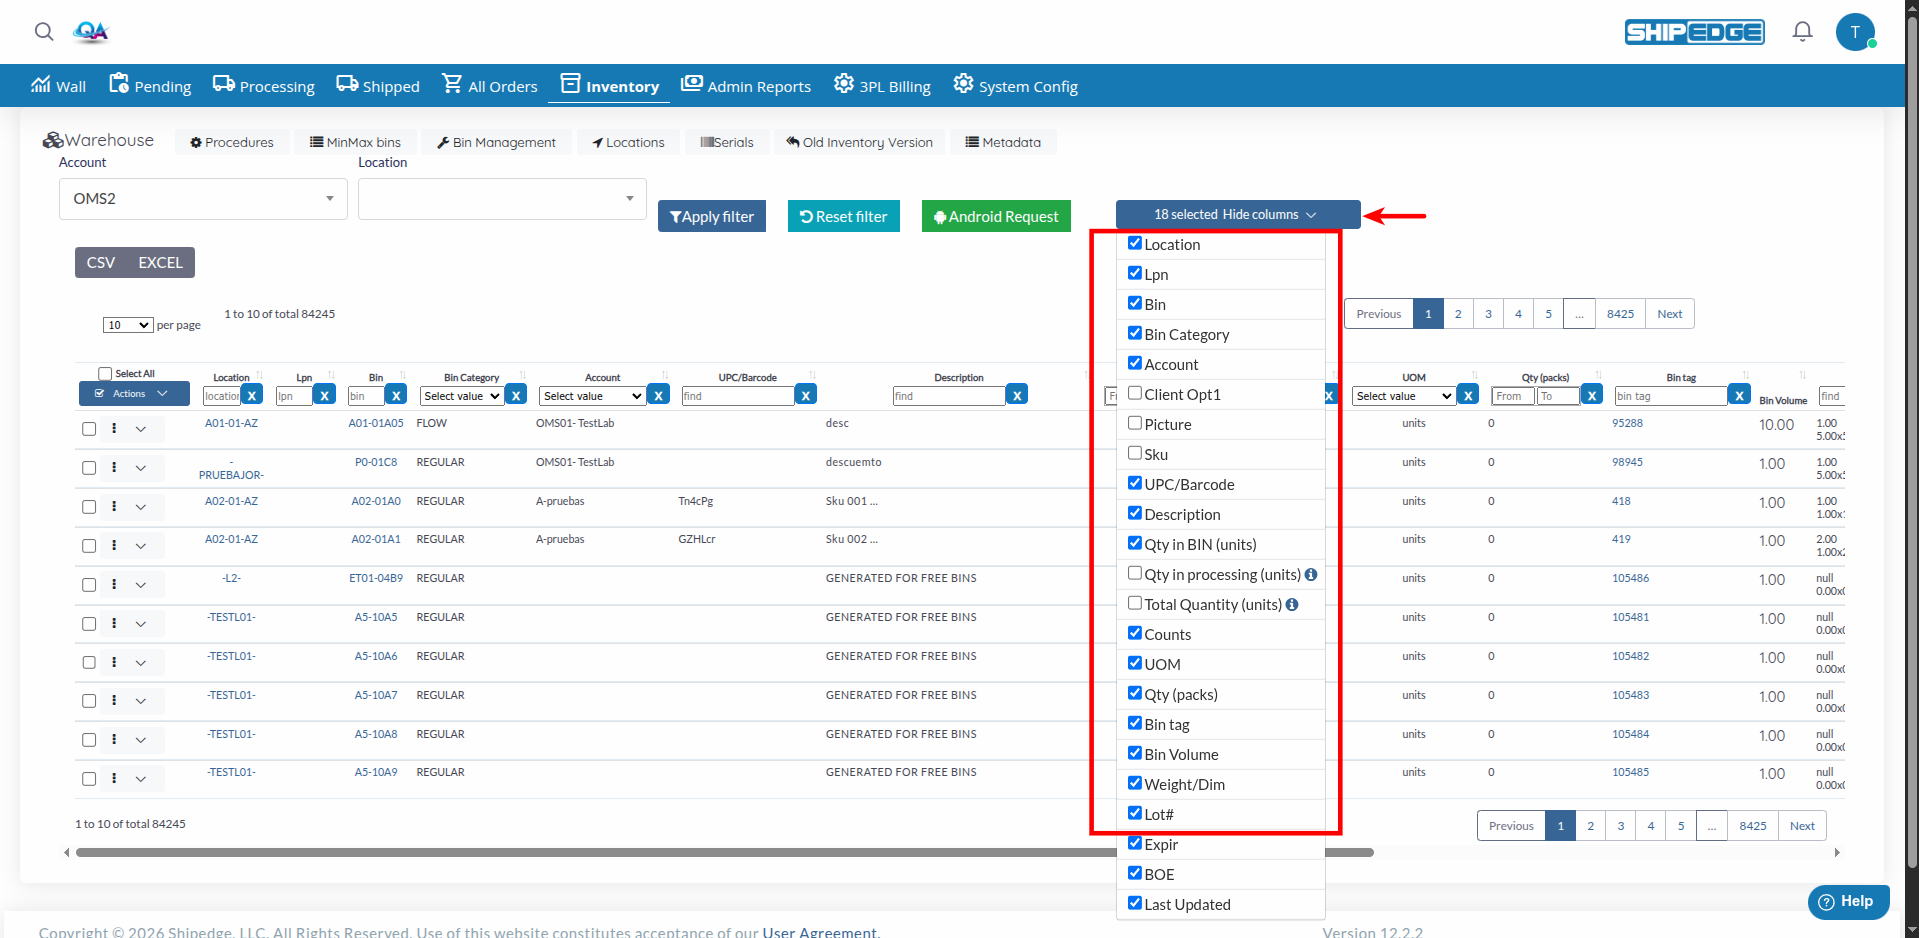
Task: Clear the Bin column filter using its X icon
Action: click(x=397, y=395)
